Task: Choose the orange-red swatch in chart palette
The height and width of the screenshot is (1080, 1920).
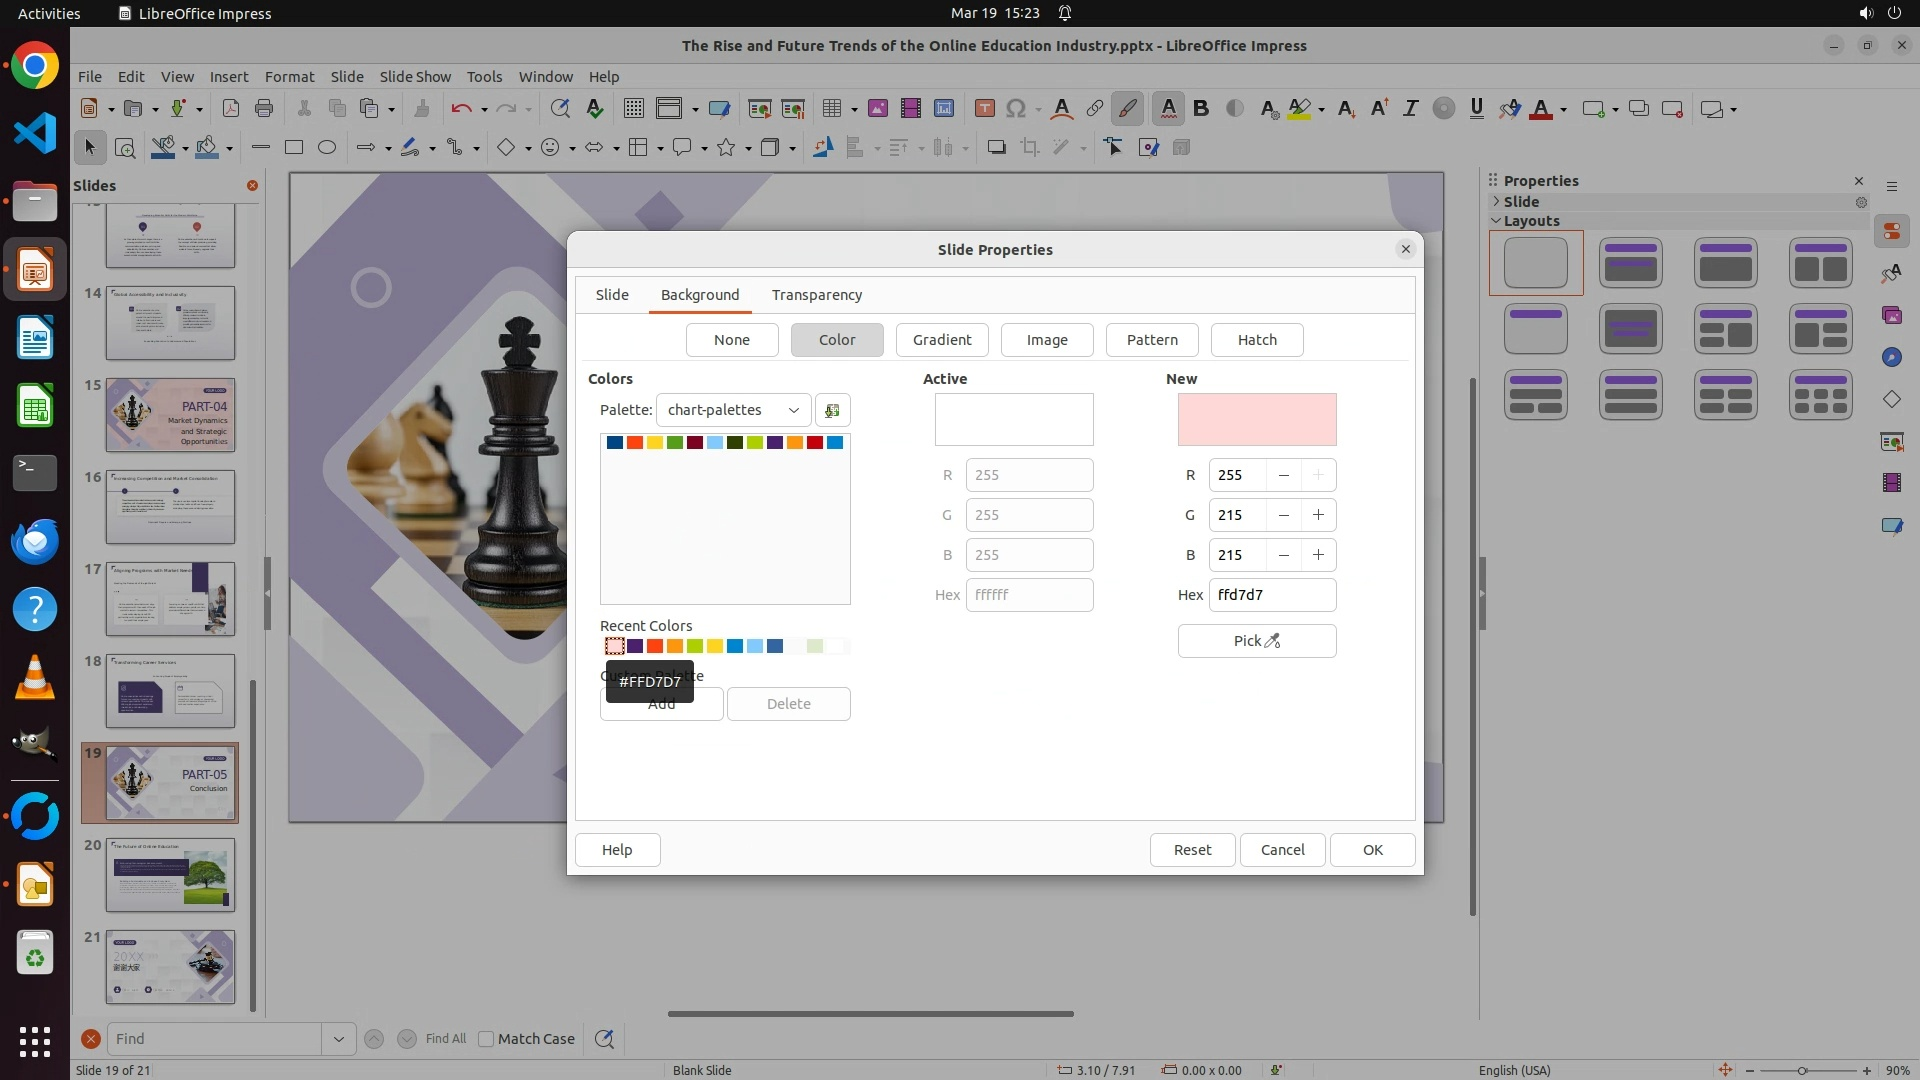Action: click(x=635, y=443)
